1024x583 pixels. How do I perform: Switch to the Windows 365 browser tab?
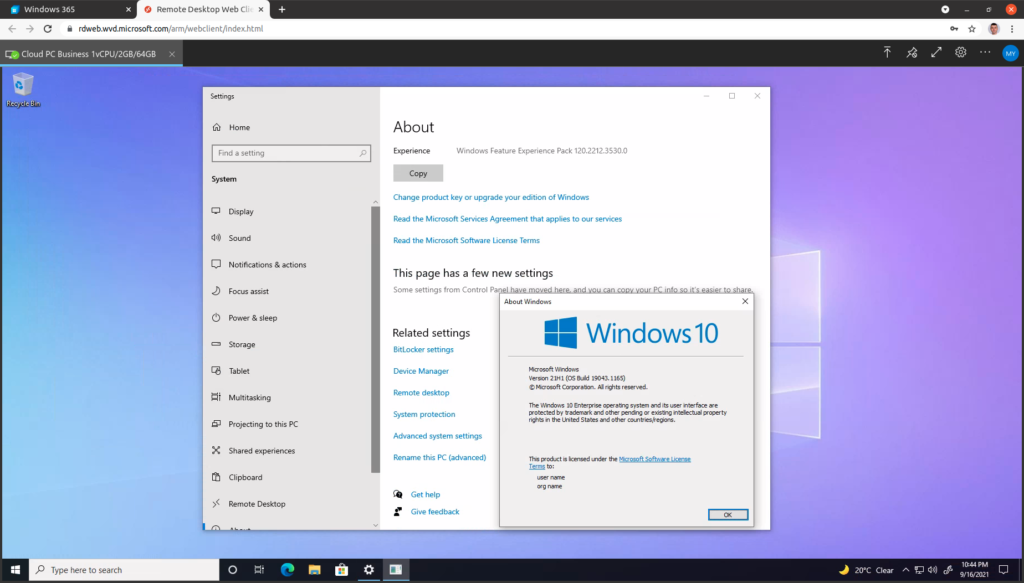pos(69,9)
